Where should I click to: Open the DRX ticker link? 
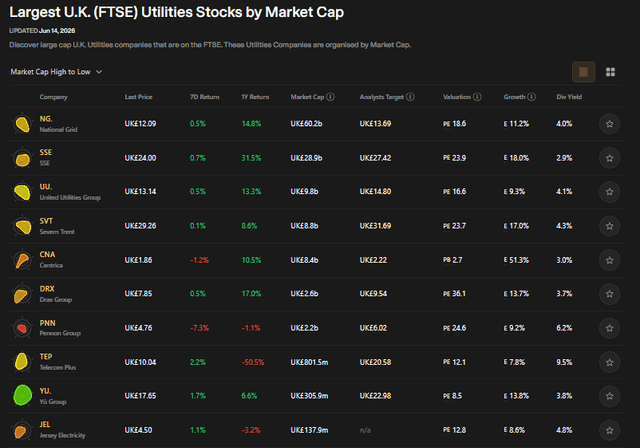(47, 288)
